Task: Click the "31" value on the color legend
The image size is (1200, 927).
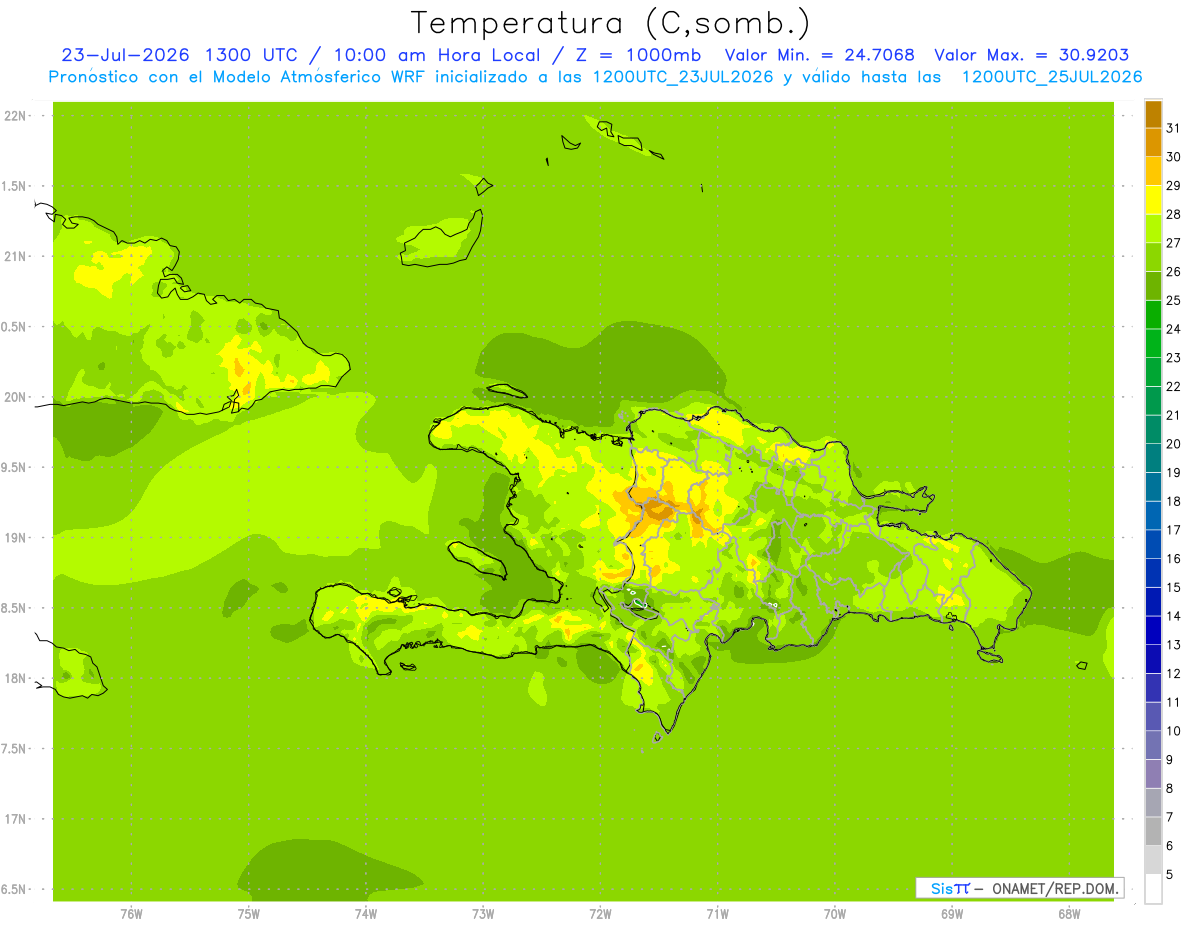Action: pyautogui.click(x=1174, y=128)
